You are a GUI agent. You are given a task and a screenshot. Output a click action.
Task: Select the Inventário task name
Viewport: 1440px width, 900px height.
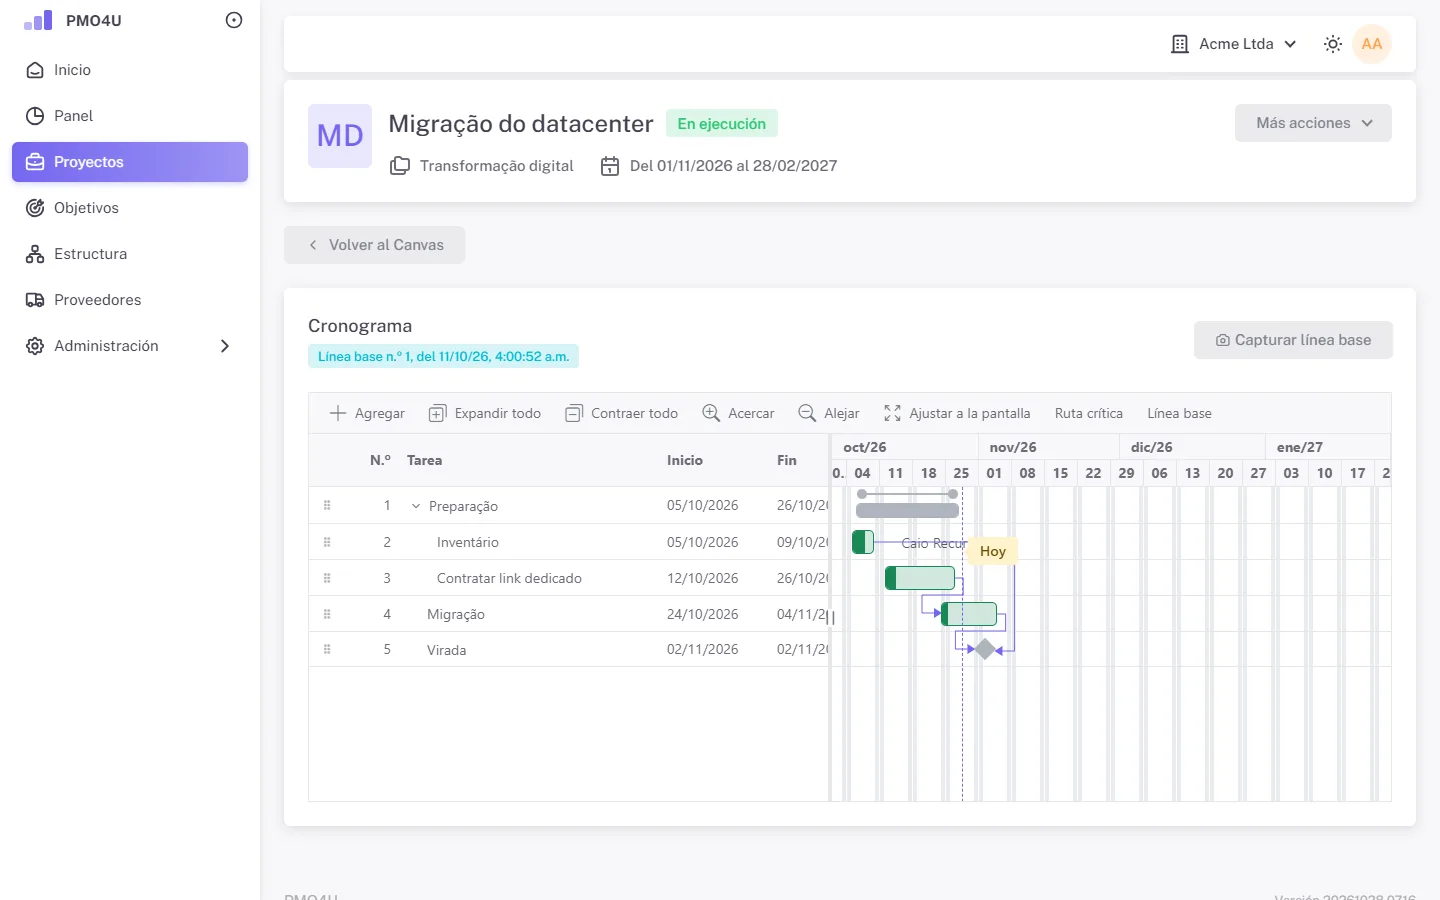468,542
